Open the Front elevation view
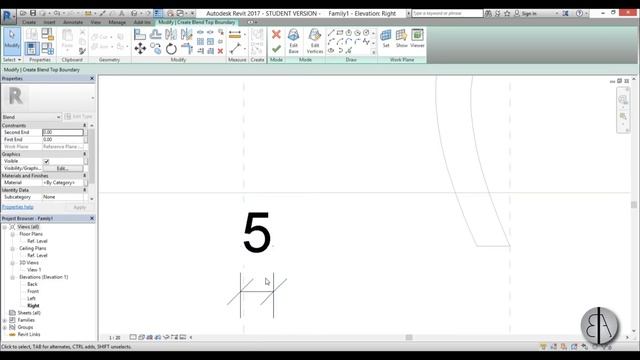This screenshot has height=360, width=640. [x=33, y=291]
